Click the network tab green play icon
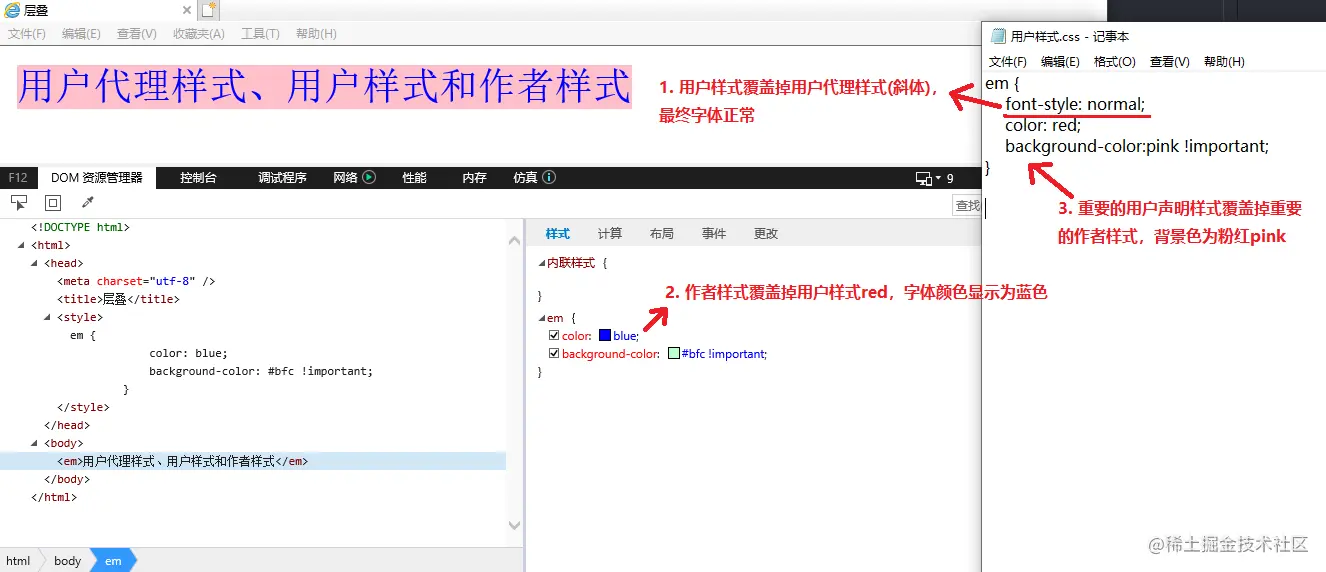 pos(369,177)
